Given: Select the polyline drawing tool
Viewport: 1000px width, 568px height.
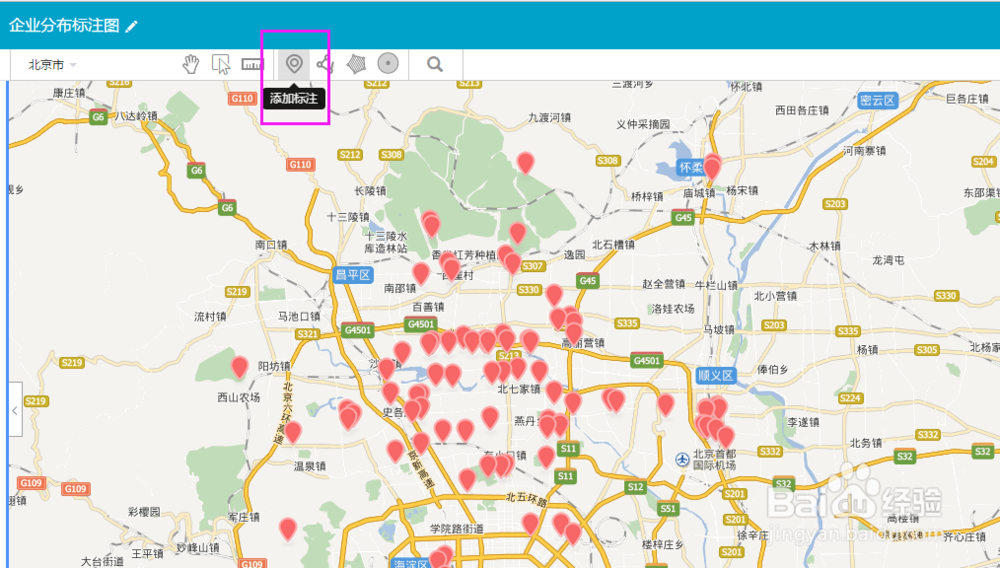Looking at the screenshot, I should [x=325, y=64].
